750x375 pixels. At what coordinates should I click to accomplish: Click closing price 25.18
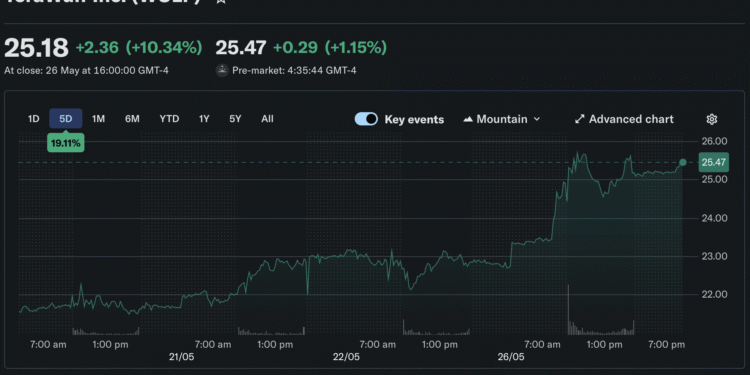point(36,47)
